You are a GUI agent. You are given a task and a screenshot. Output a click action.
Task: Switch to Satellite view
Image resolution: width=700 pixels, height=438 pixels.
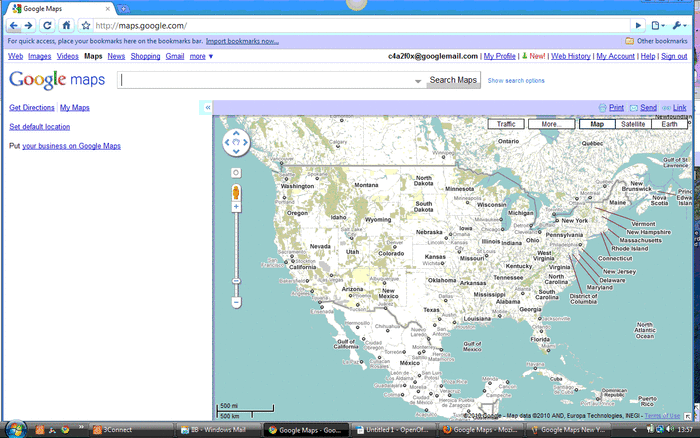633,124
